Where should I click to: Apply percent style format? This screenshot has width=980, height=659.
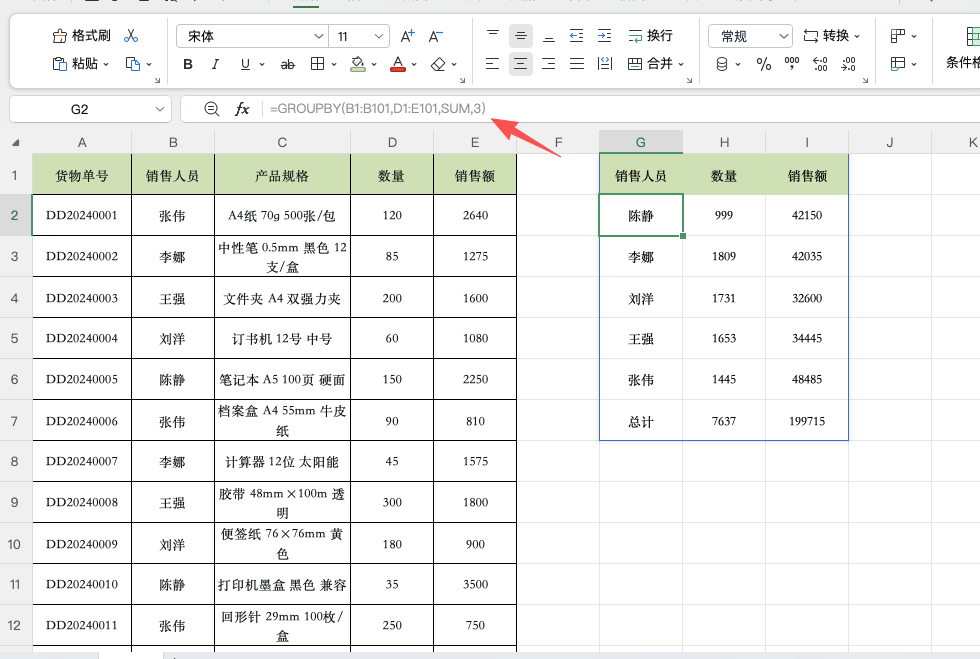point(764,64)
